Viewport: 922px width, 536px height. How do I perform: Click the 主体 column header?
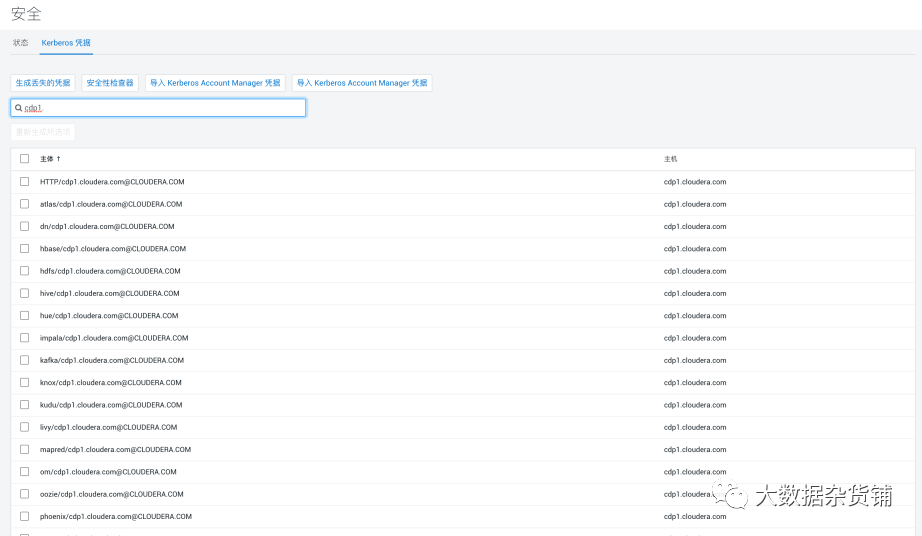tap(46, 159)
